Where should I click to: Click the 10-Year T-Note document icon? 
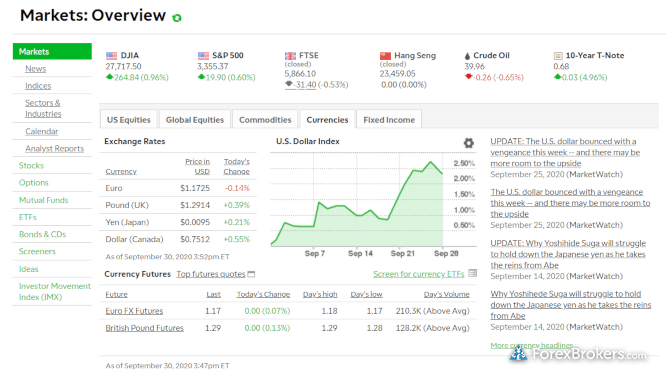558,56
